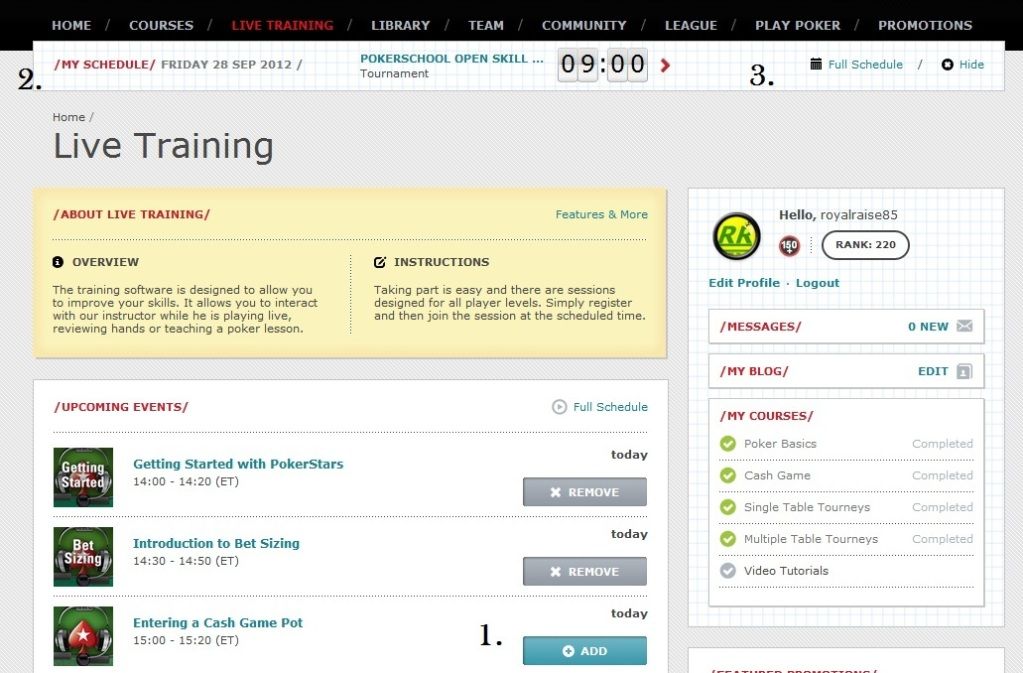This screenshot has height=673, width=1023.
Task: Click the Messages envelope icon
Action: pos(964,326)
